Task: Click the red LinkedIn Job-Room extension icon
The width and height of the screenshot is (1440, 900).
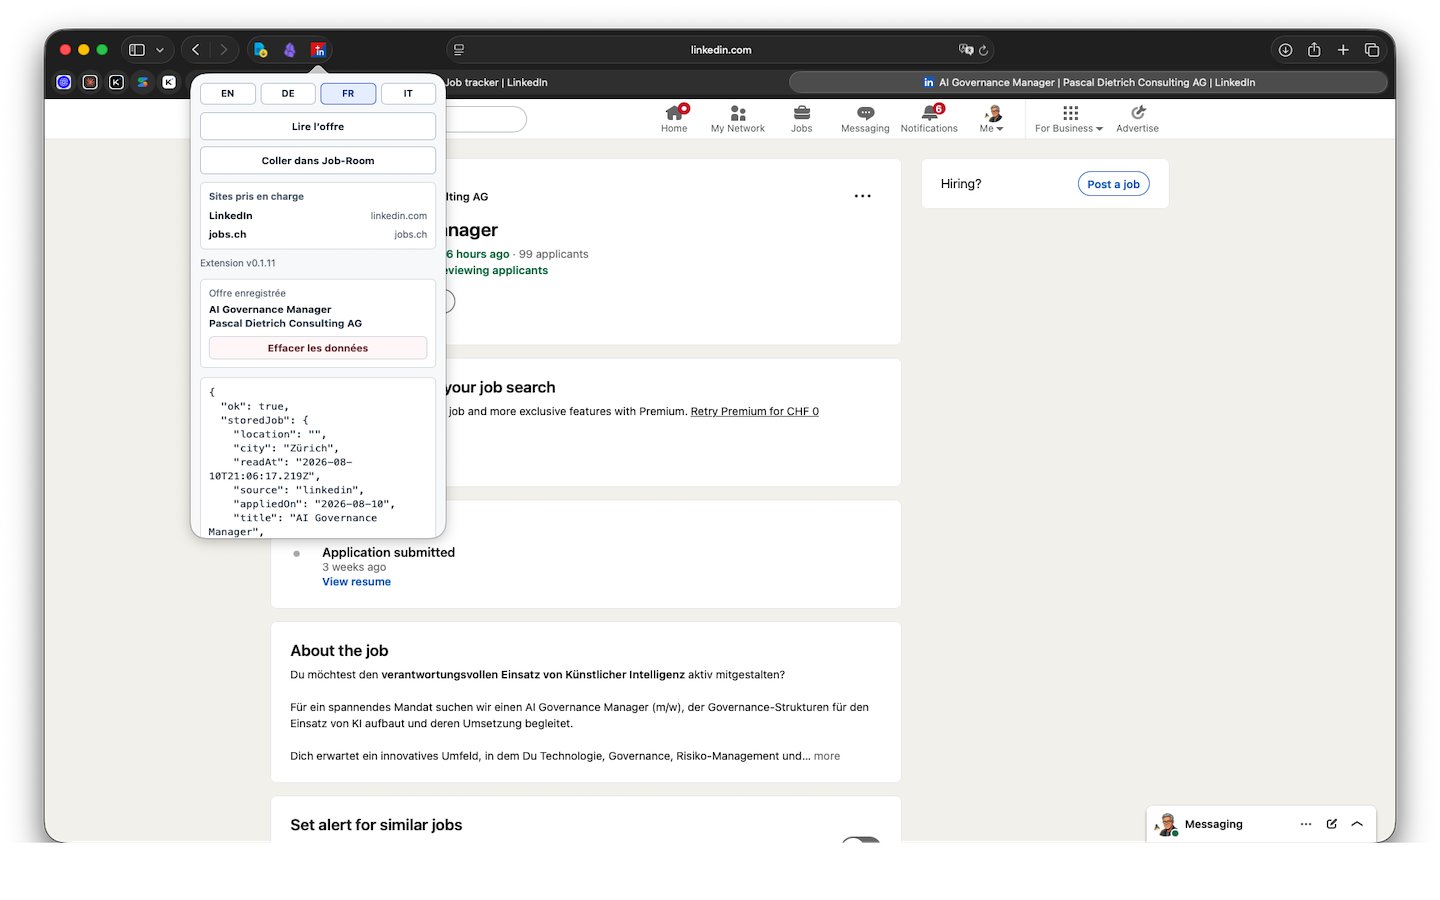Action: [319, 50]
